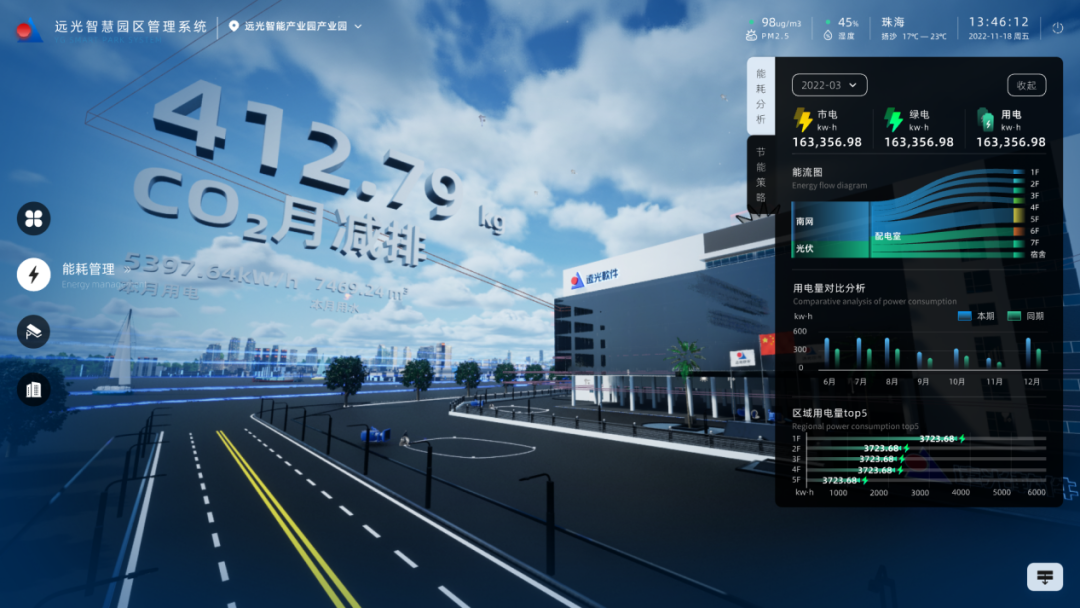The height and width of the screenshot is (608, 1080).
Task: Click the yellow 市电 lightning icon
Action: point(803,121)
